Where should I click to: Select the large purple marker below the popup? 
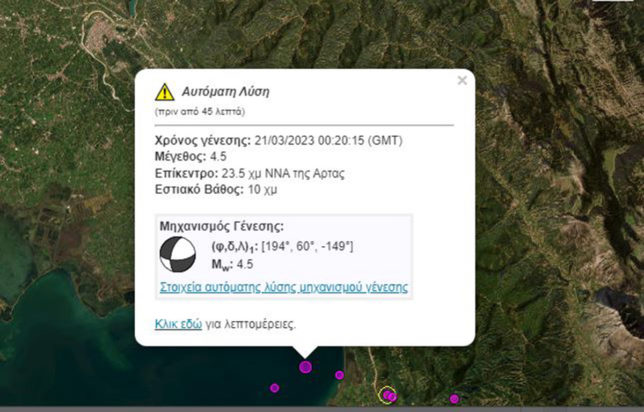(306, 367)
